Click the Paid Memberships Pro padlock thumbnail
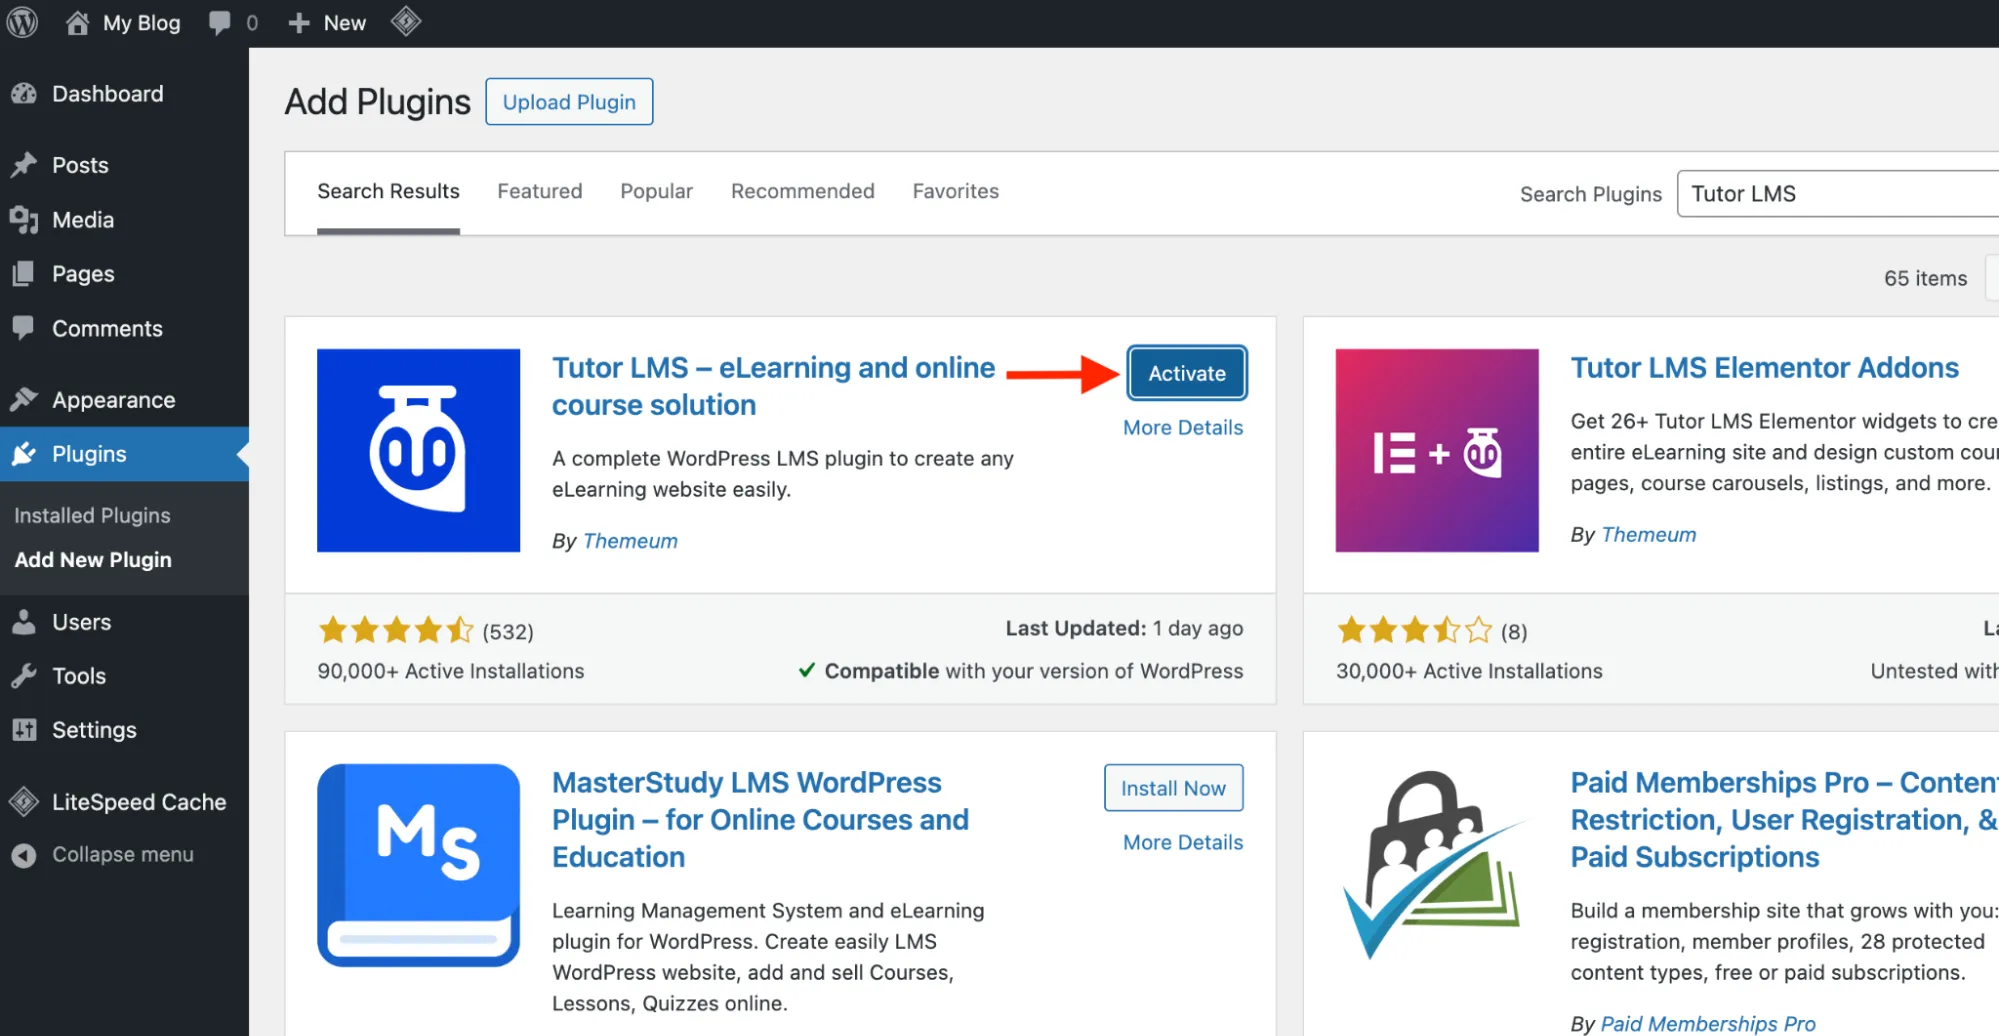Image resolution: width=1999 pixels, height=1036 pixels. 1437,865
